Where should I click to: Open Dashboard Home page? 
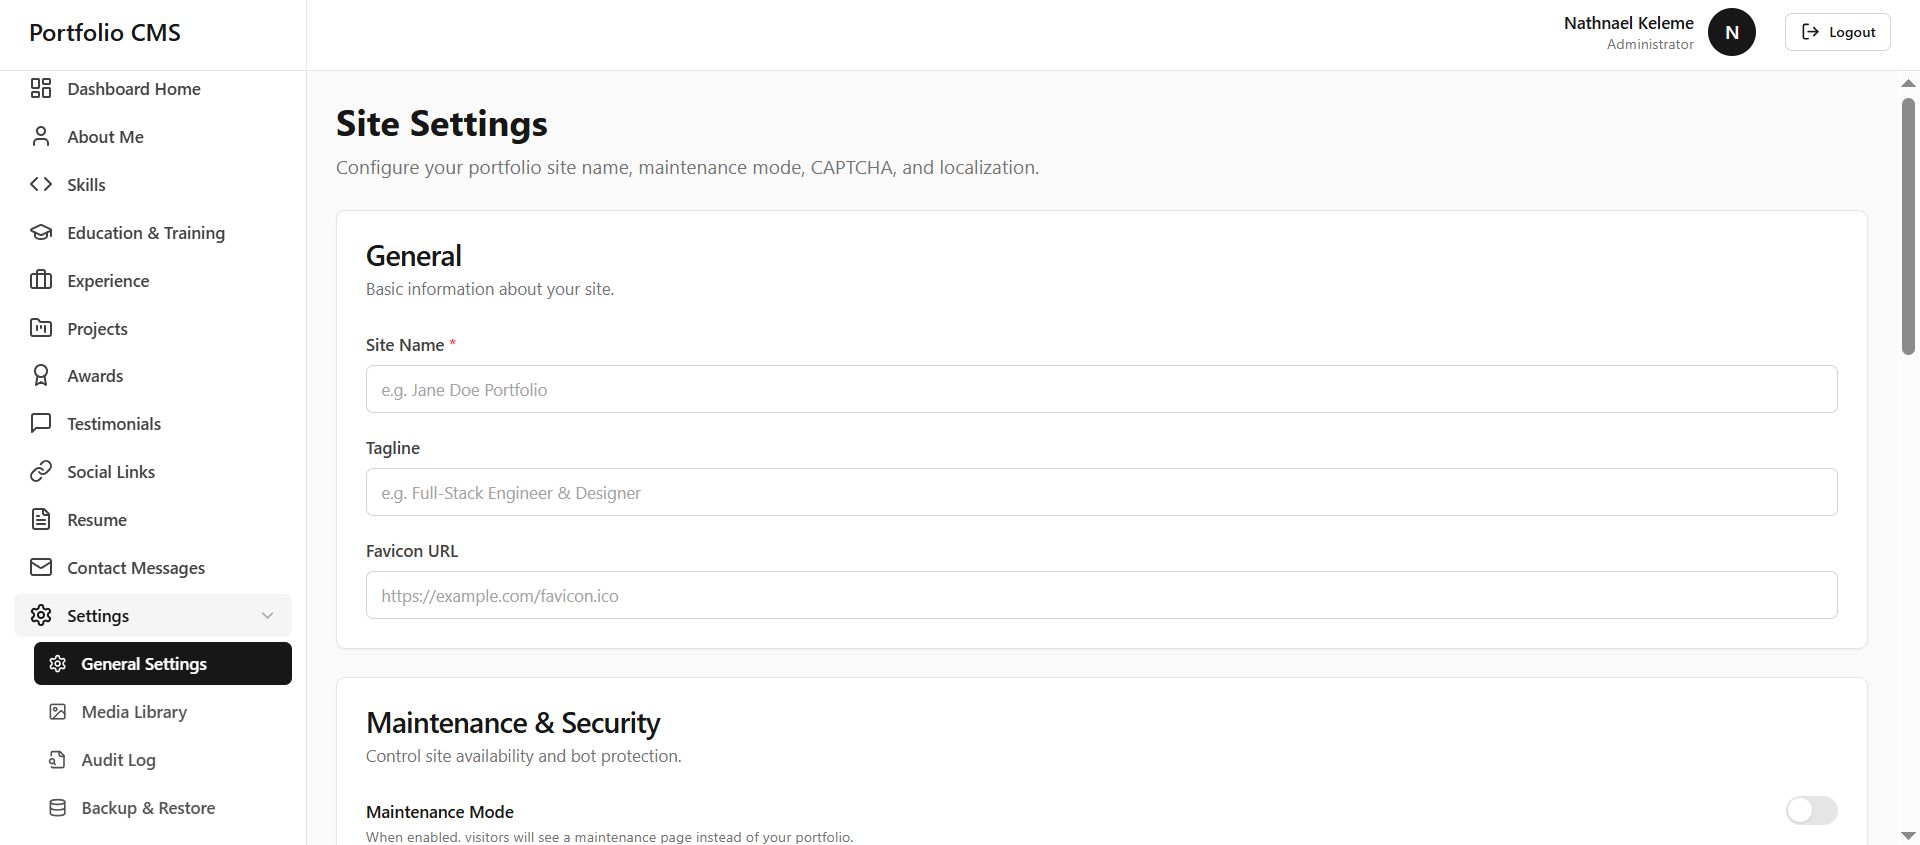click(153, 89)
